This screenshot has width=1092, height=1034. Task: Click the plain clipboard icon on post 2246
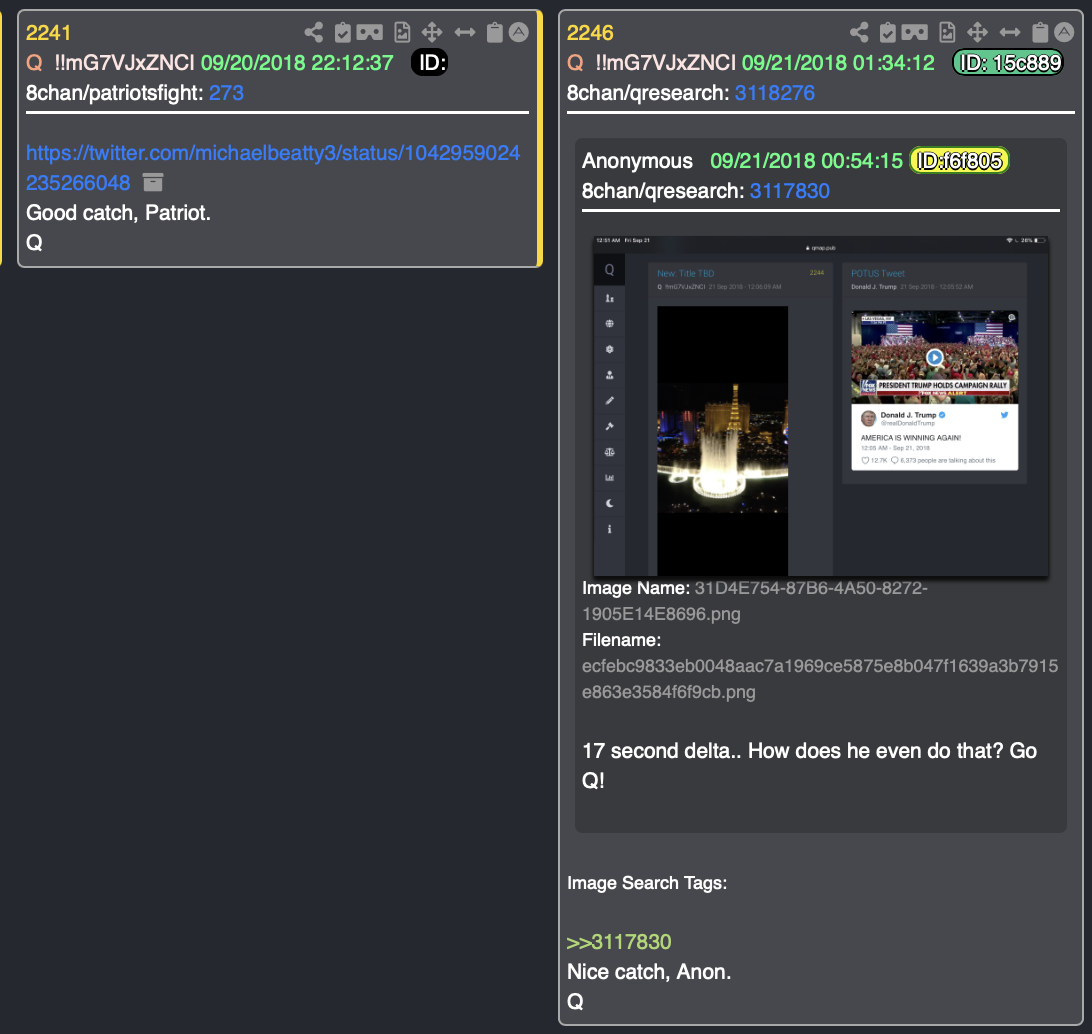click(x=1040, y=32)
